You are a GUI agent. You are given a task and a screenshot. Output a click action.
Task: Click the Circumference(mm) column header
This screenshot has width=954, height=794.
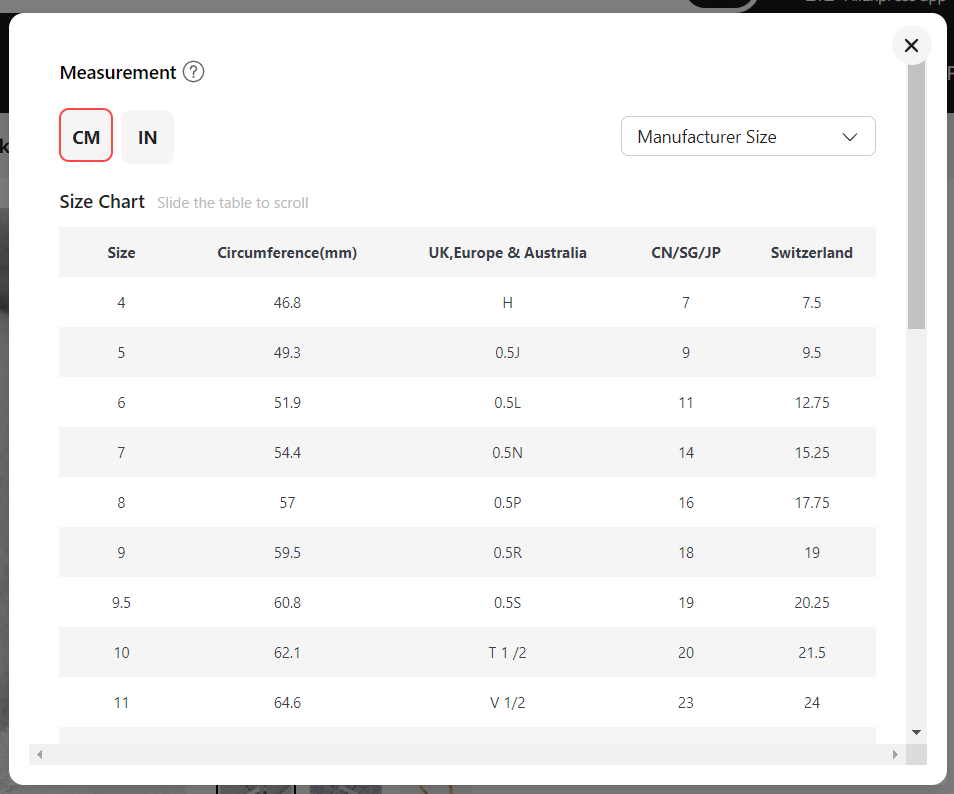pyautogui.click(x=287, y=252)
